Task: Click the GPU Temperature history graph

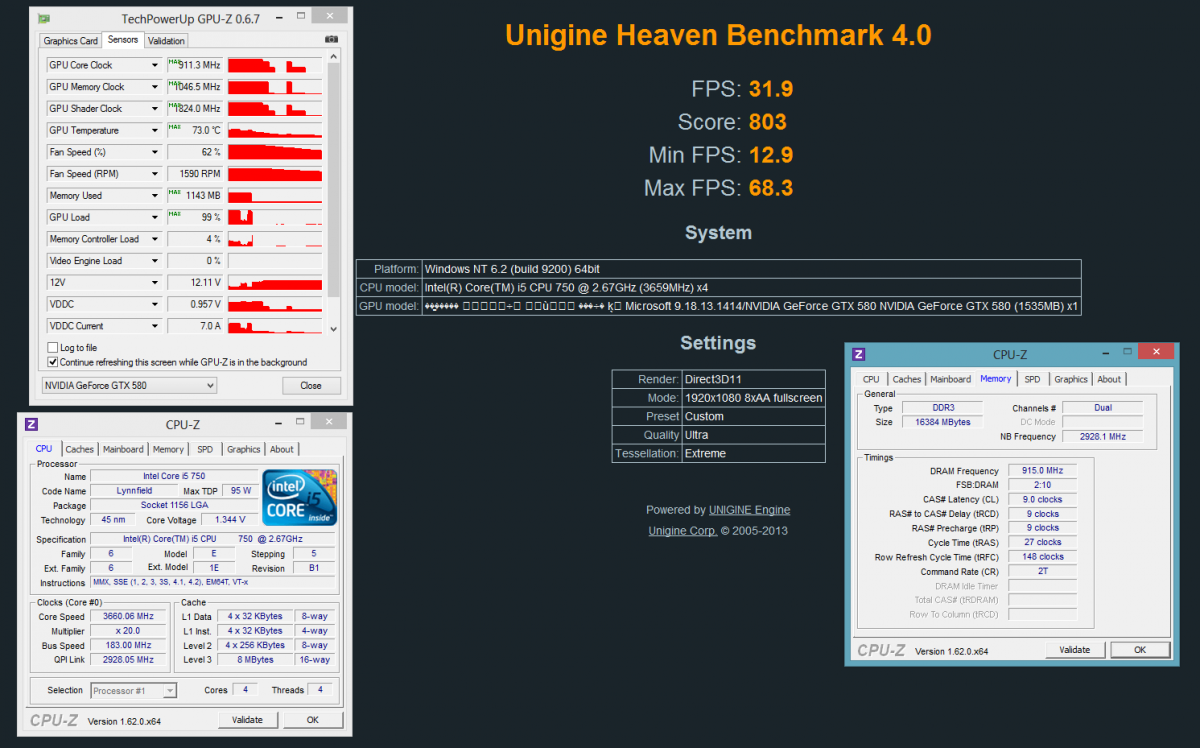Action: click(x=275, y=131)
